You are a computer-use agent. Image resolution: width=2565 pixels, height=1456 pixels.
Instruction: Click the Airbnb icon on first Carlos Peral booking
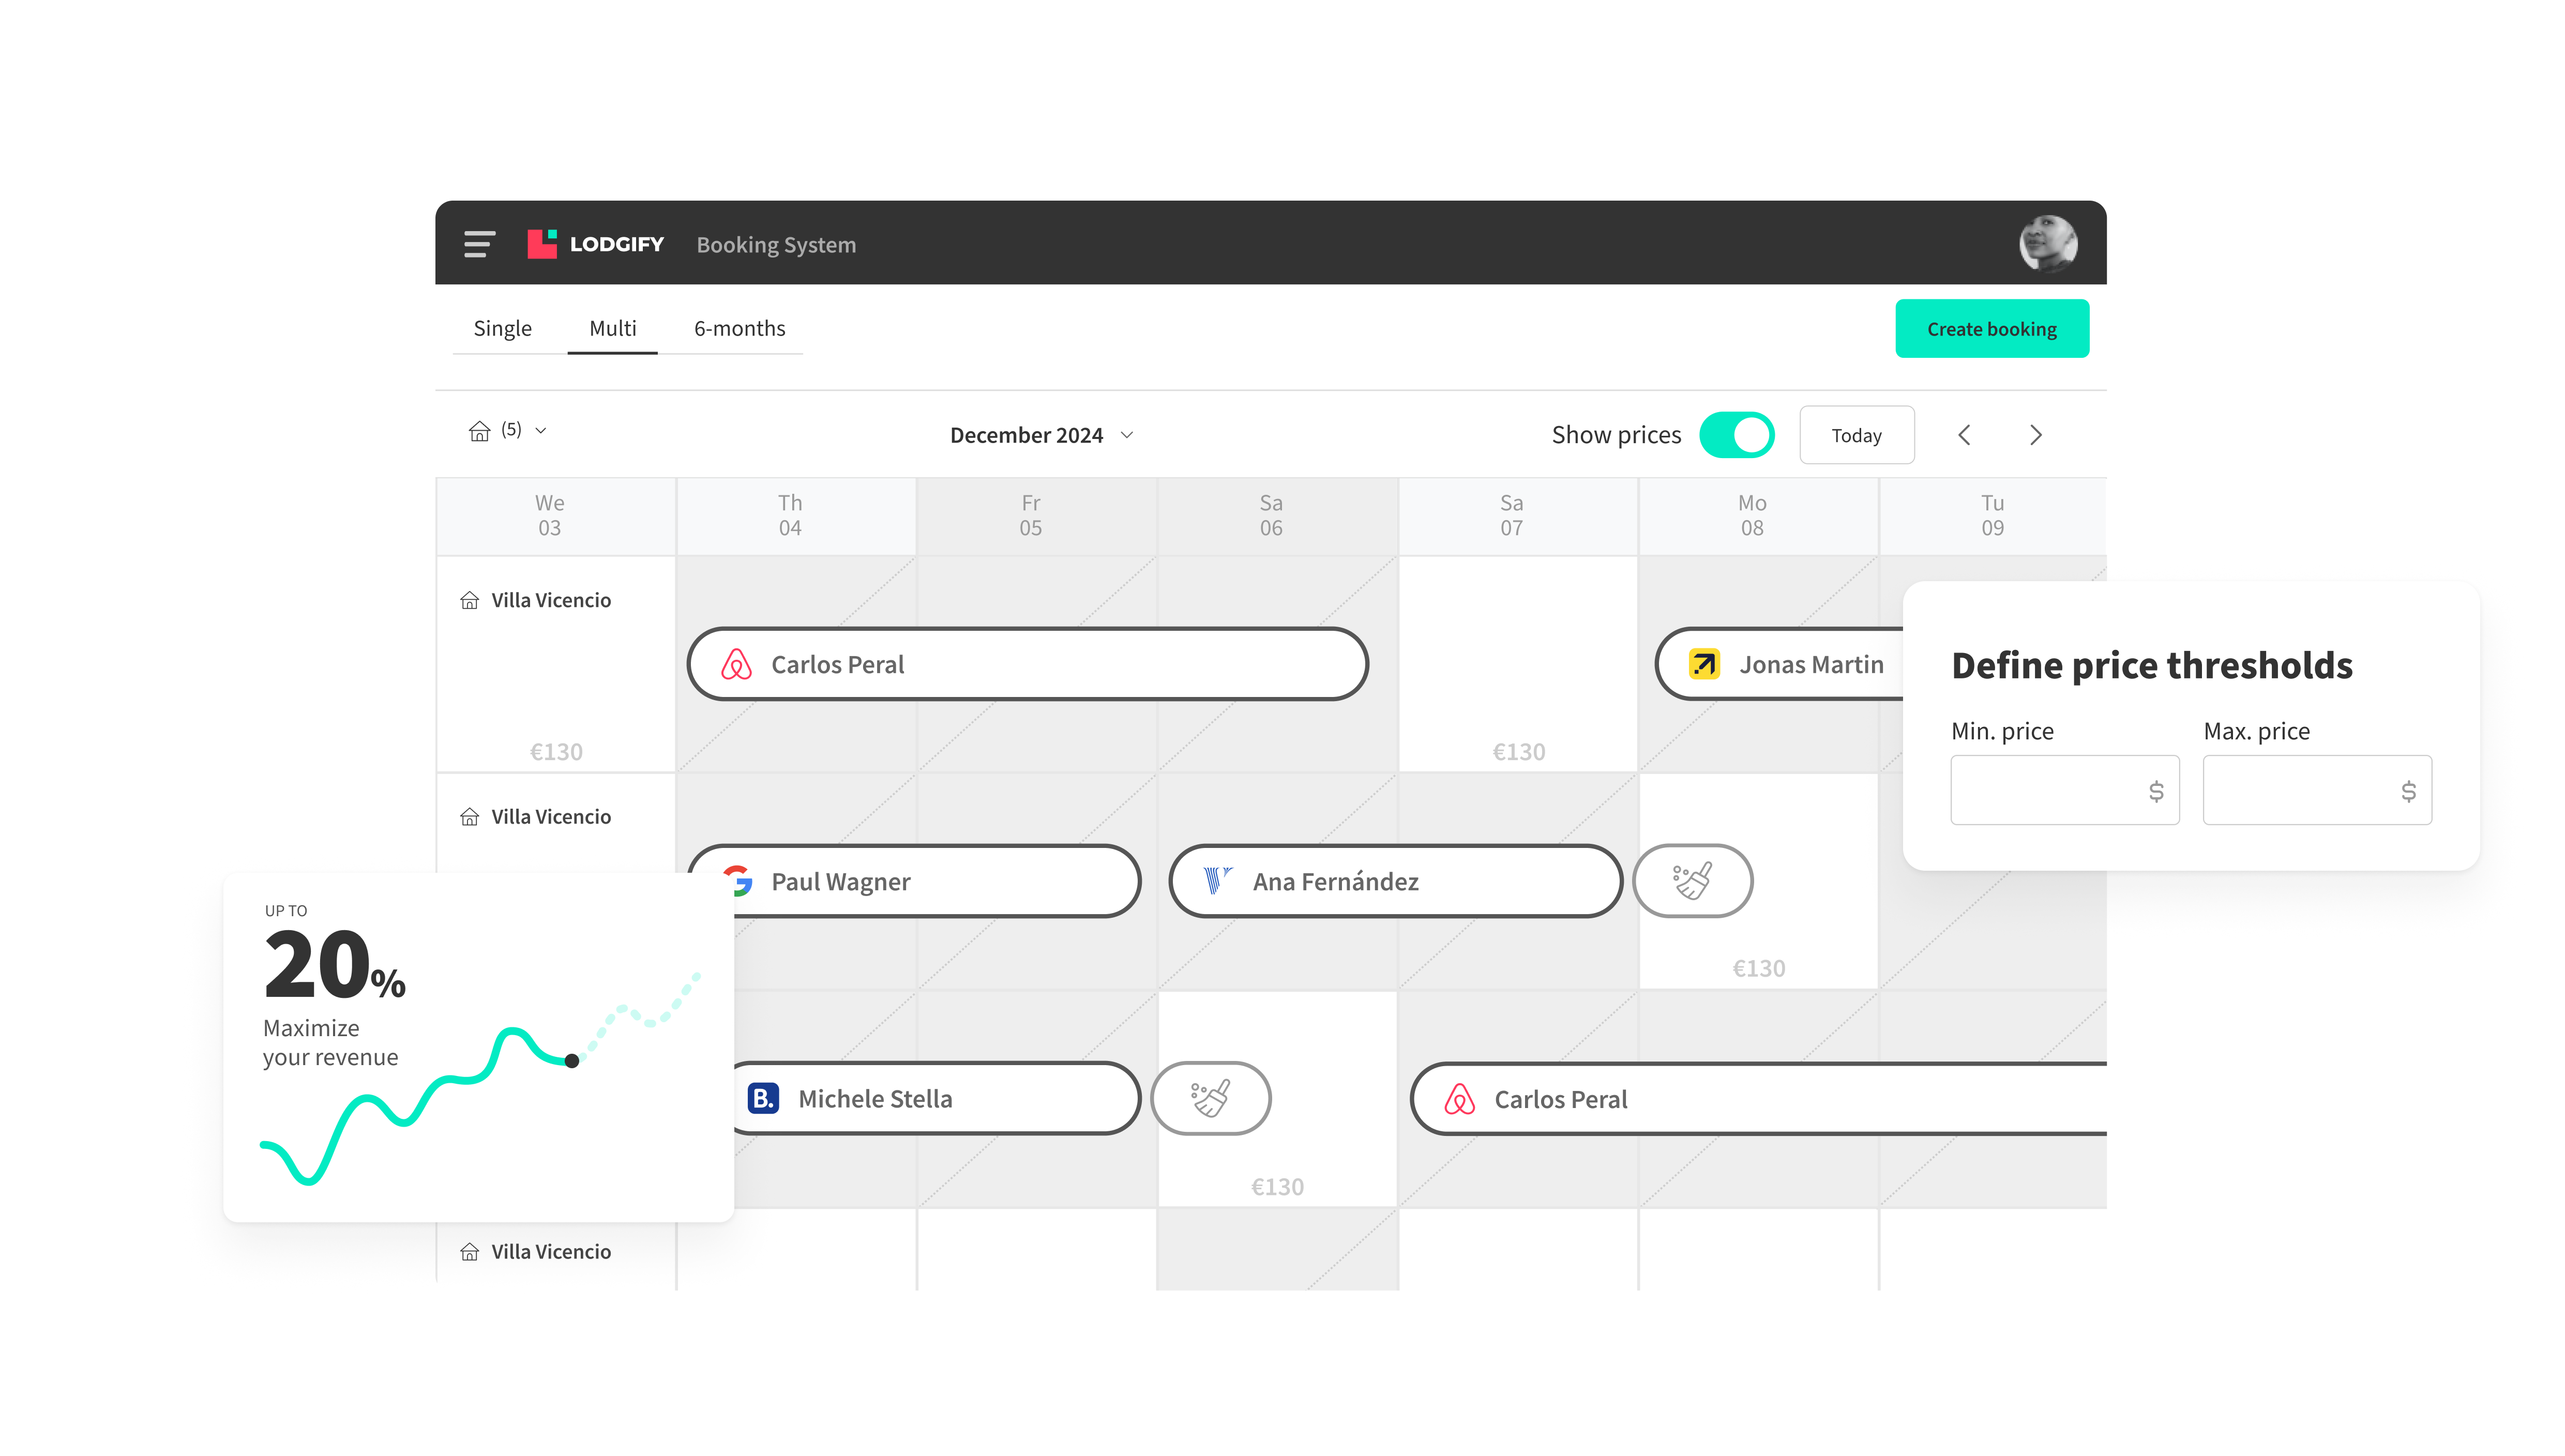(x=736, y=665)
